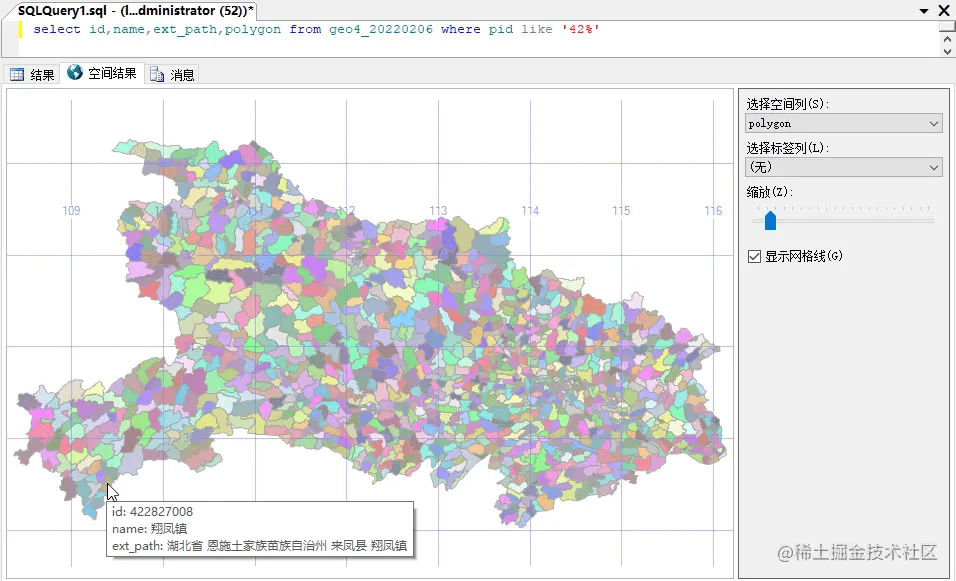956x581 pixels.
Task: Click the longitude label 114 on map
Action: click(x=530, y=210)
